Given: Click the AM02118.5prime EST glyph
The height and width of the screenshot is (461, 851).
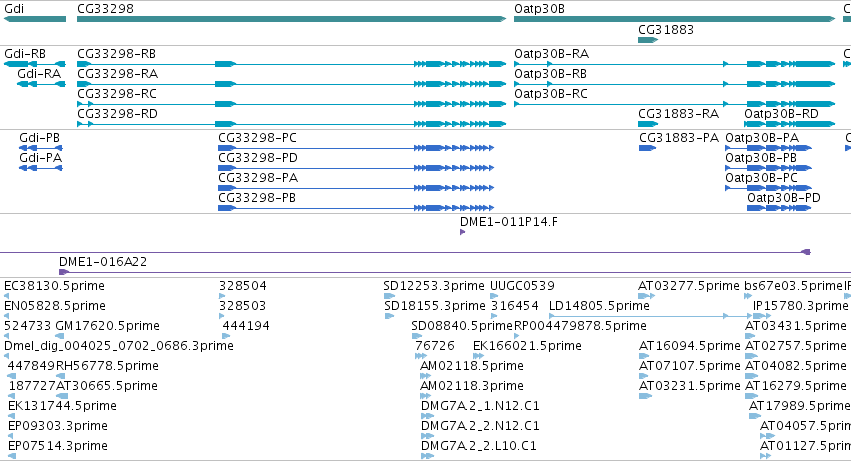Looking at the screenshot, I should [x=426, y=376].
